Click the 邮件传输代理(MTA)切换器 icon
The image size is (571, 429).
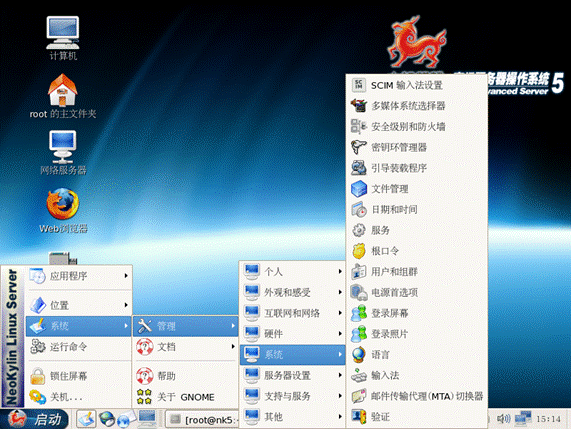(359, 396)
